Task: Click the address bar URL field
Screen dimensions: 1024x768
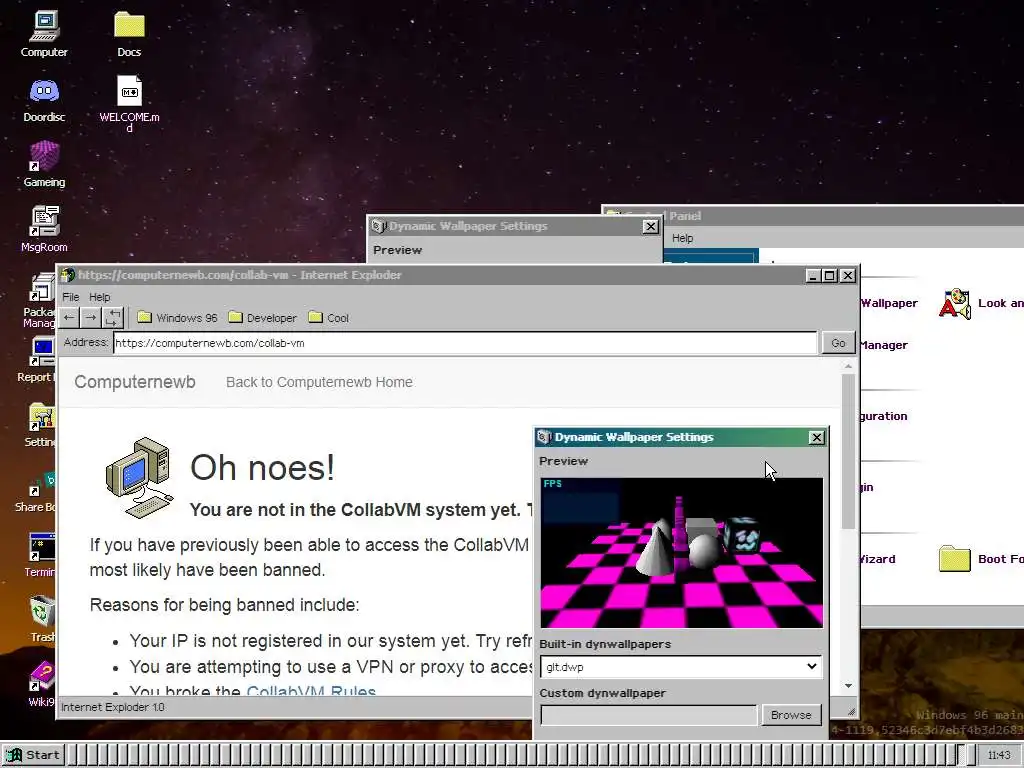Action: click(465, 343)
